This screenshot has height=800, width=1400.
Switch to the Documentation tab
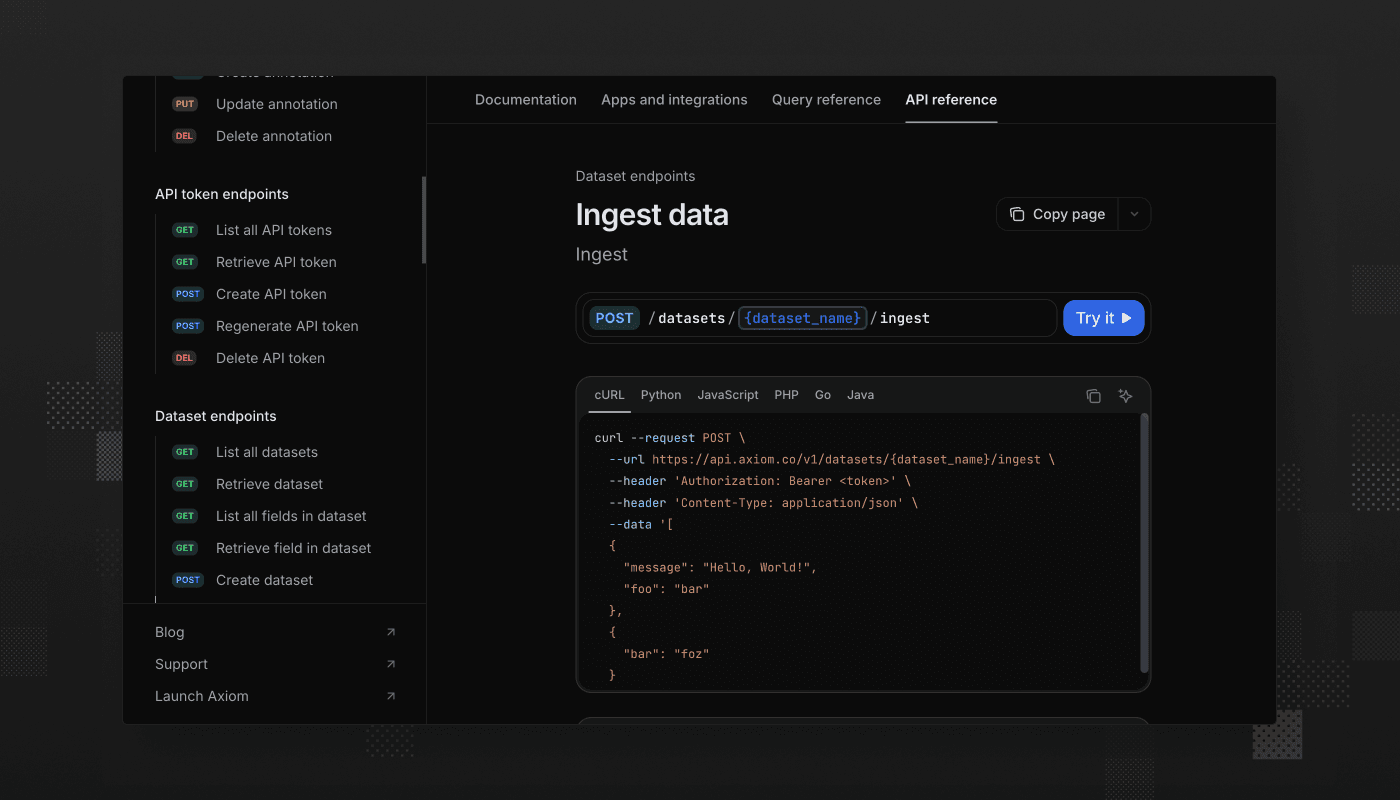click(526, 99)
